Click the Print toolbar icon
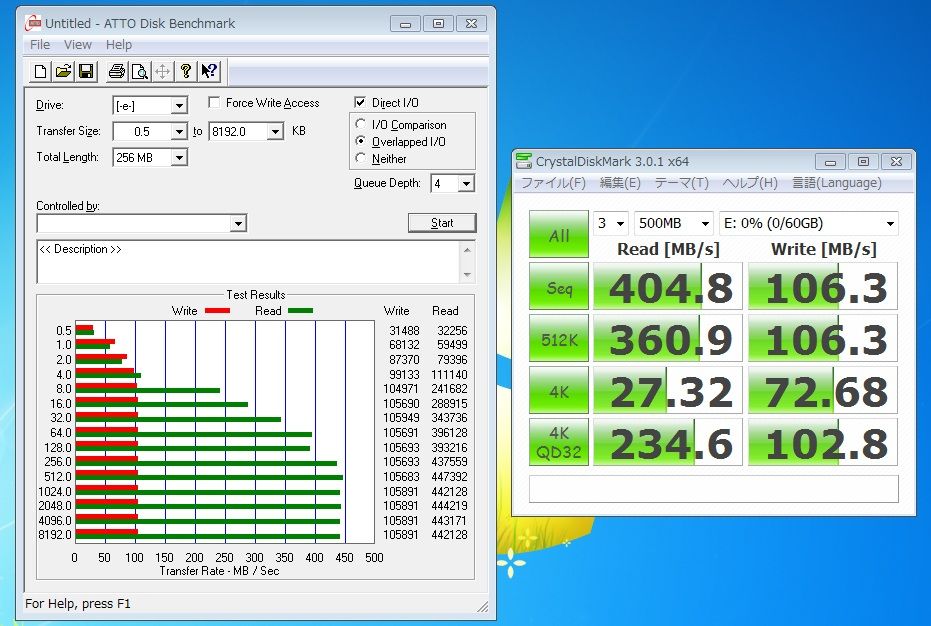 (x=116, y=71)
